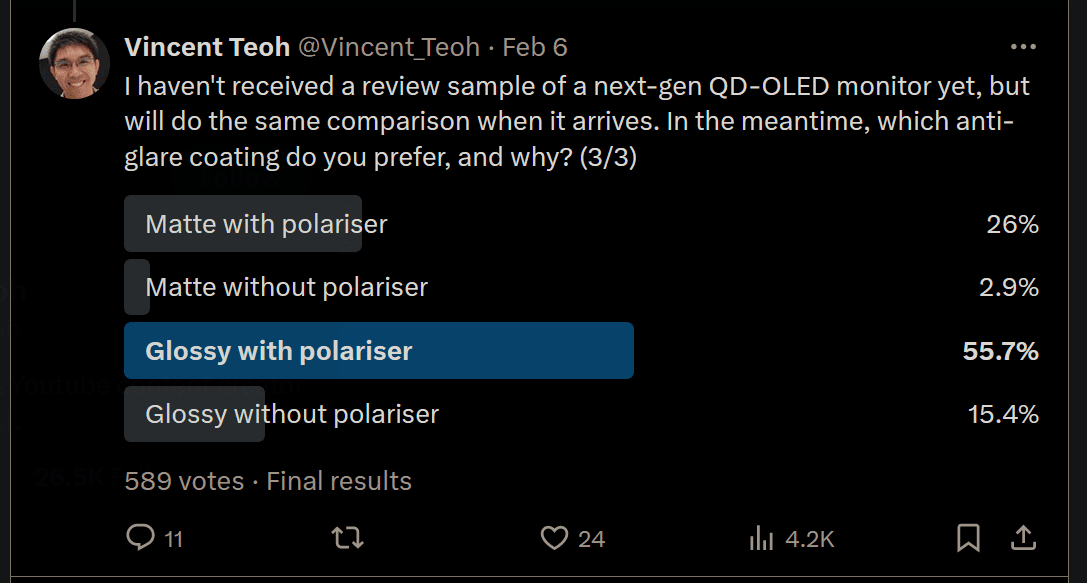
Task: Open the three-dot more options menu
Action: pyautogui.click(x=1023, y=47)
